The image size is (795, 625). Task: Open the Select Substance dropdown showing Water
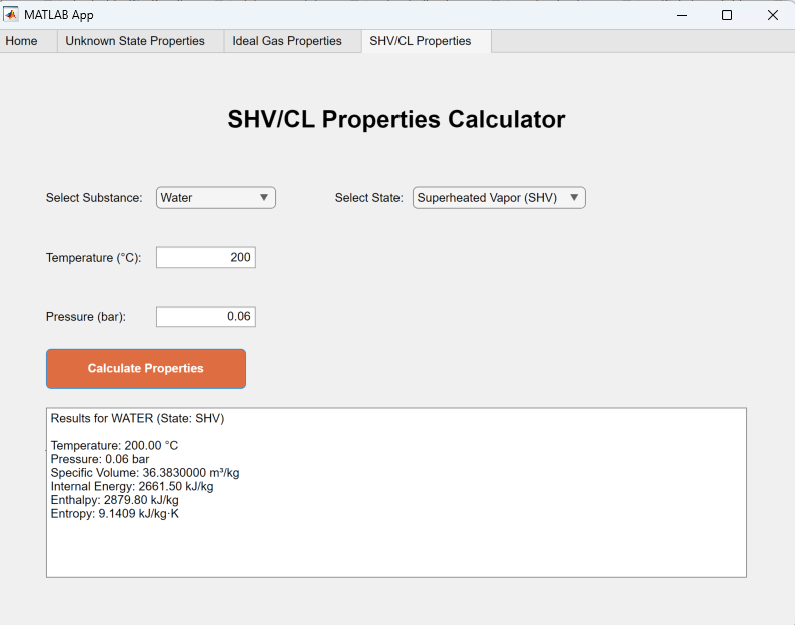[x=215, y=198]
